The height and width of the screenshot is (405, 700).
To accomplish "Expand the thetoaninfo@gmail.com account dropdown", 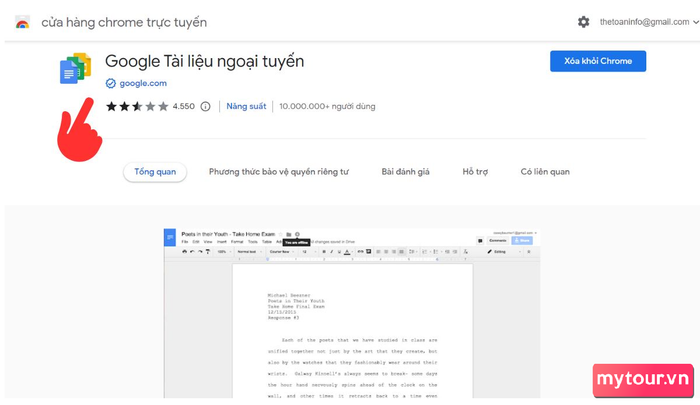I will 649,22.
